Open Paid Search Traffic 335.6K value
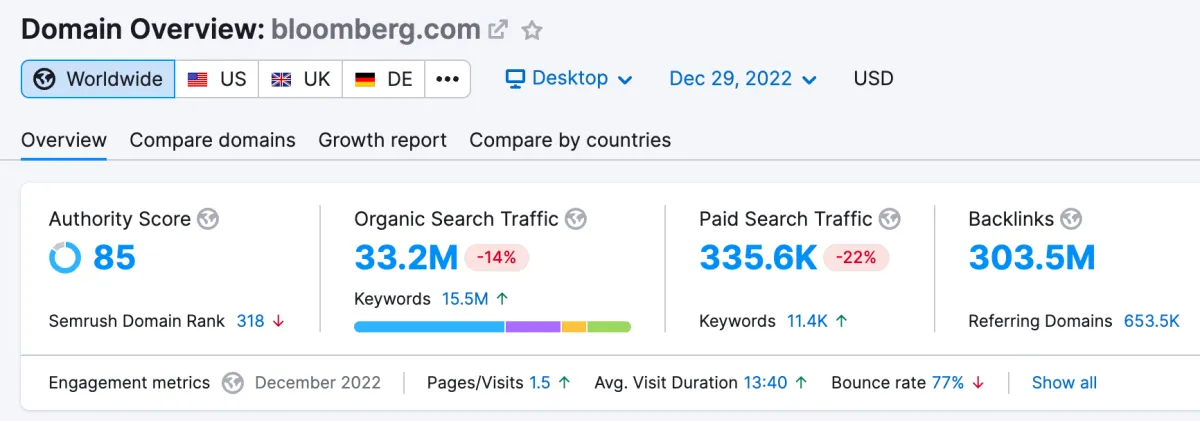 758,258
